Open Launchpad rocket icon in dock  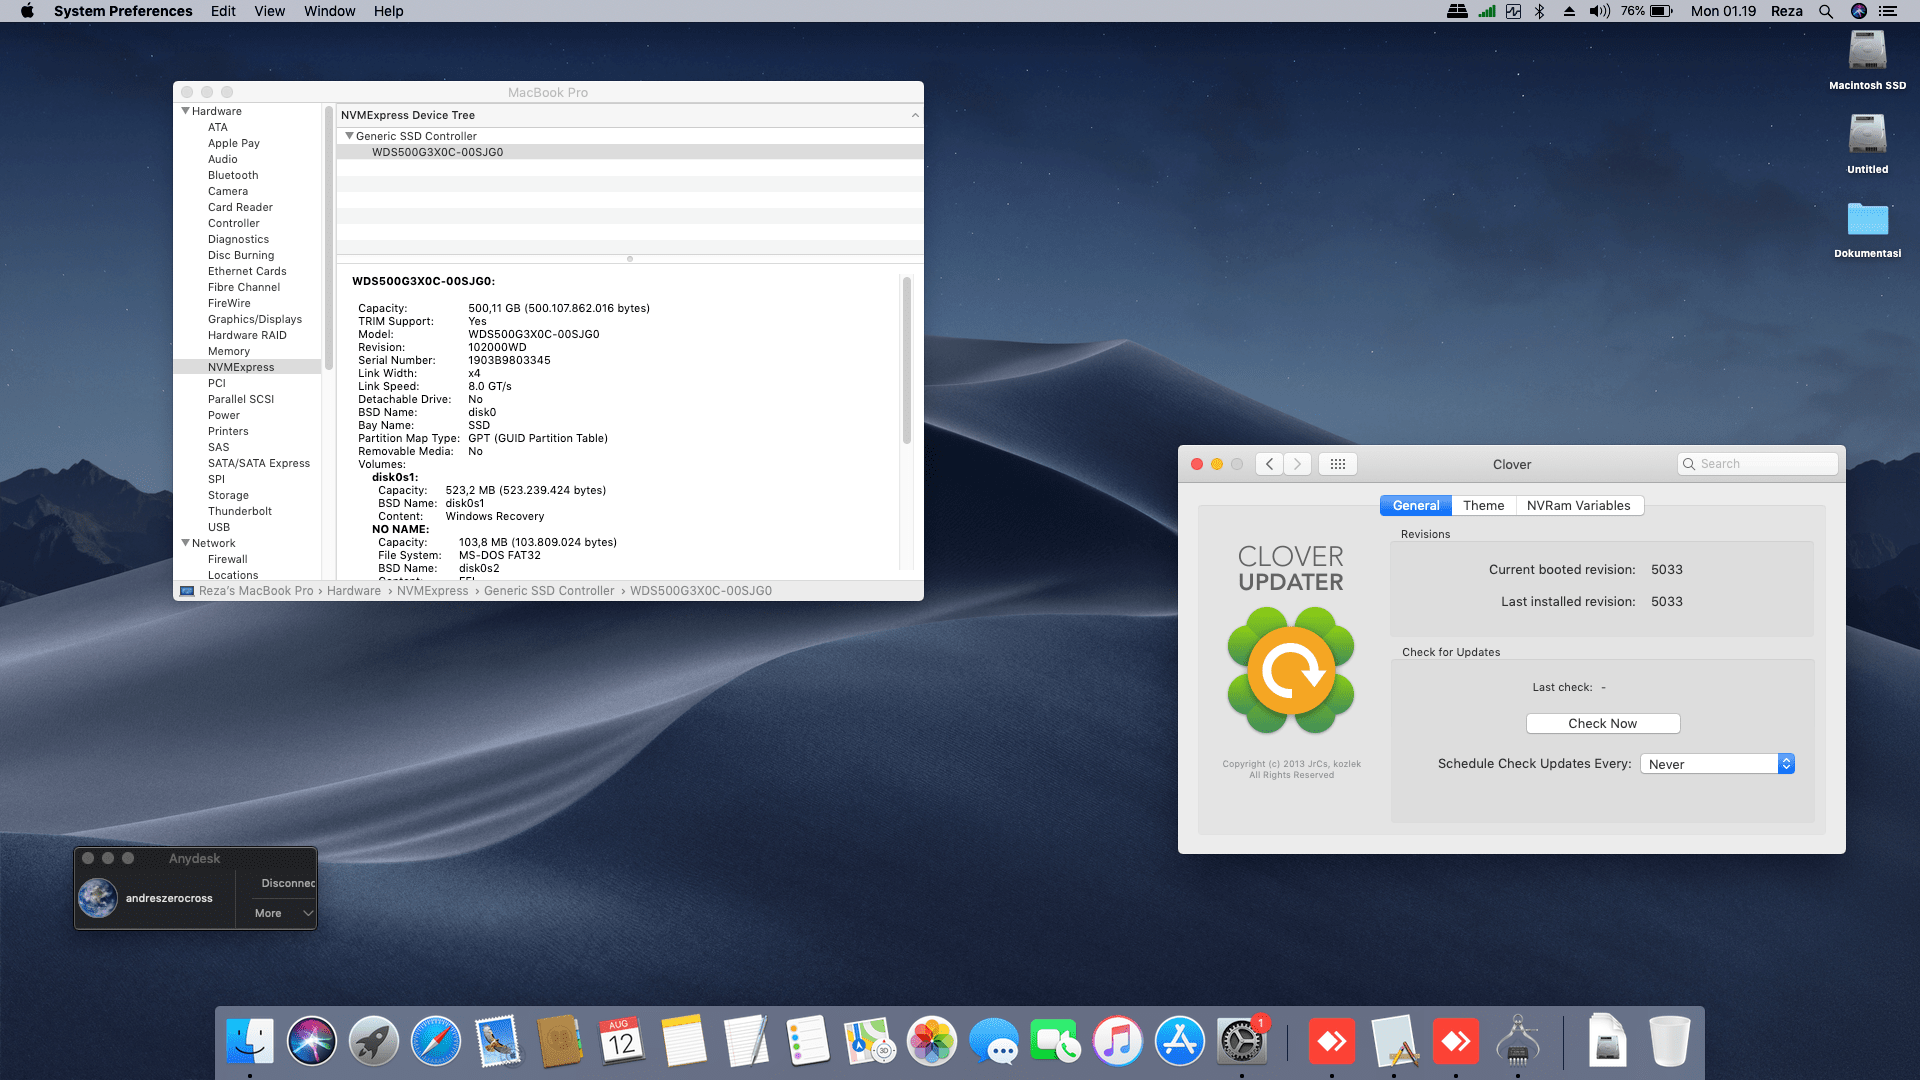point(374,1041)
